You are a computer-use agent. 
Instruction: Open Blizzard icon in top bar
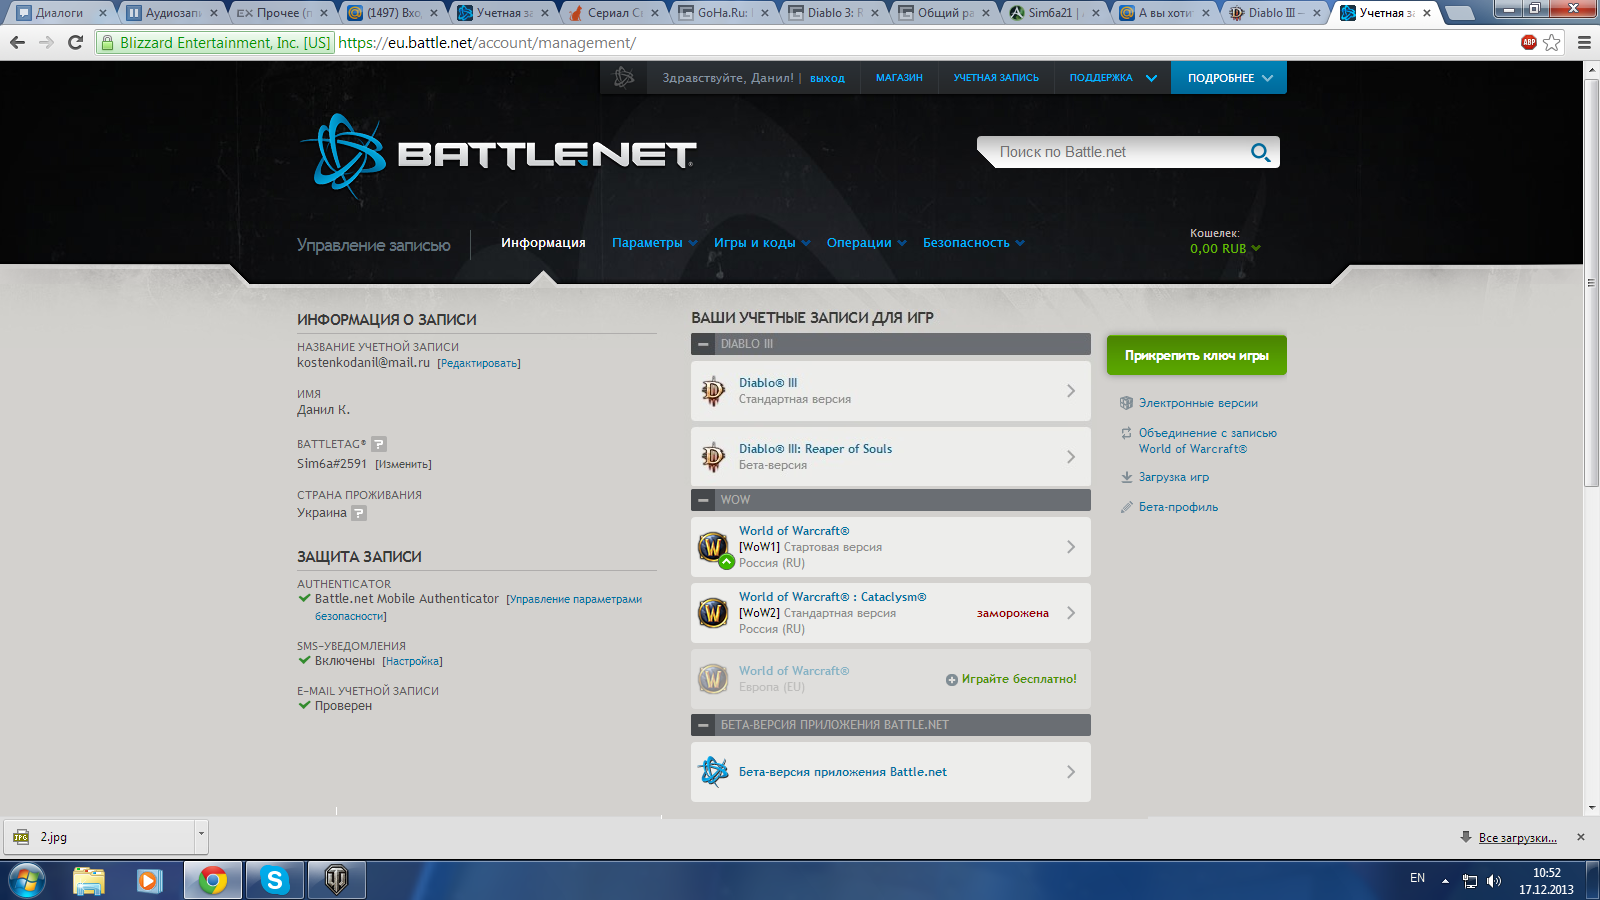pos(624,77)
